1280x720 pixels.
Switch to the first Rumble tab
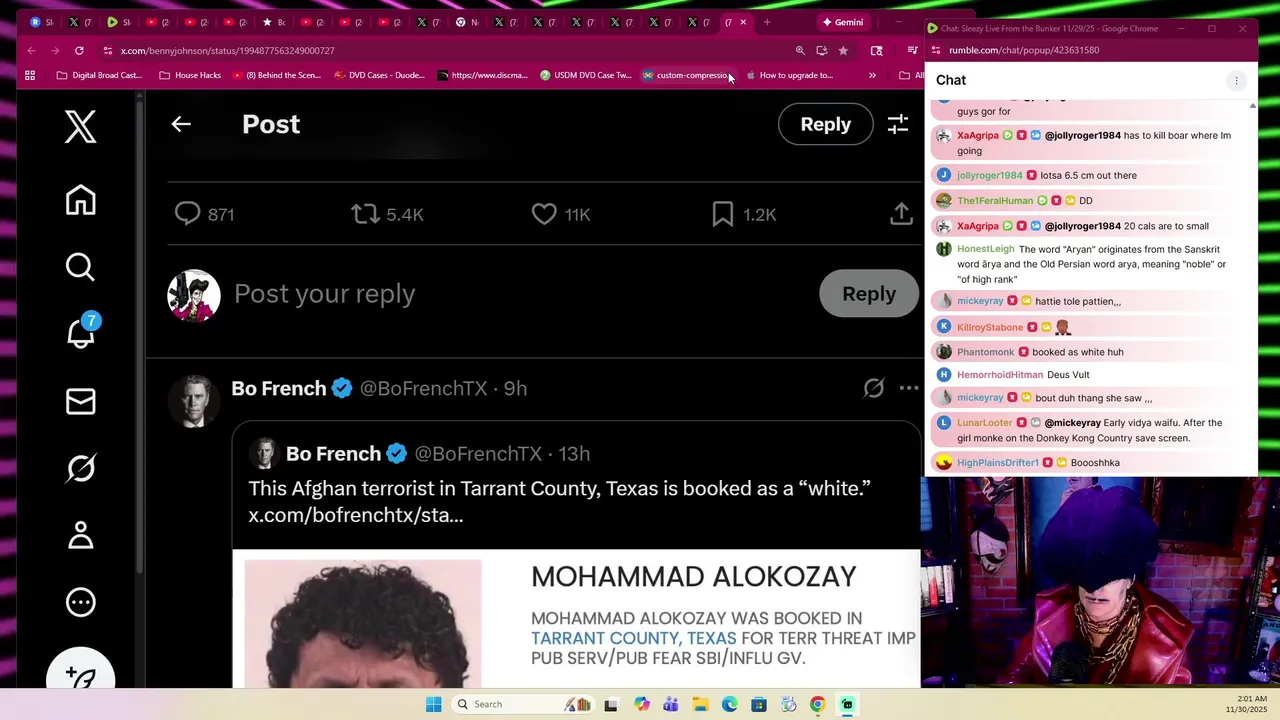[x=42, y=22]
